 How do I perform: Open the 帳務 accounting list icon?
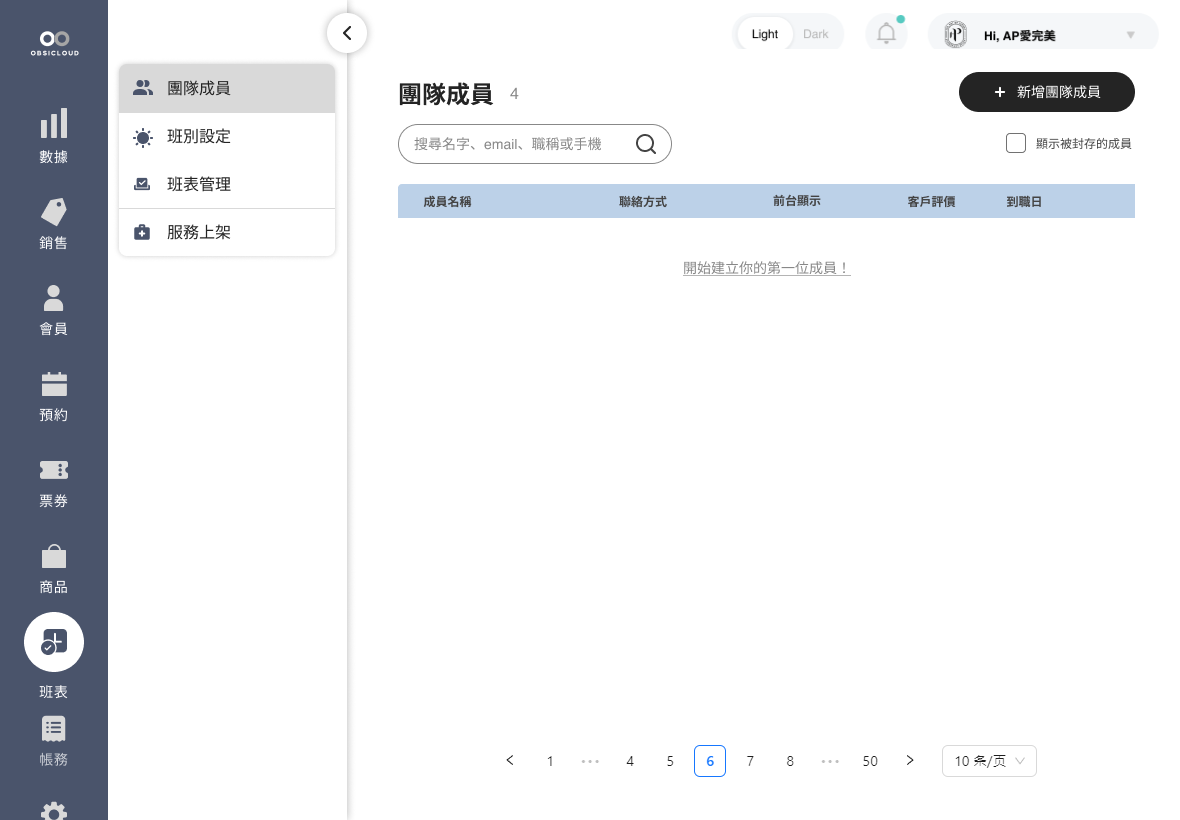(54, 728)
